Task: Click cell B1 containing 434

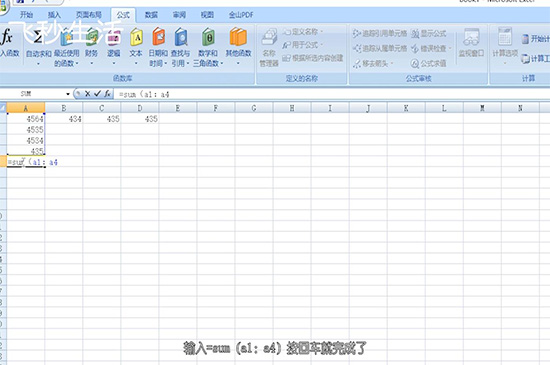Action: [63, 119]
